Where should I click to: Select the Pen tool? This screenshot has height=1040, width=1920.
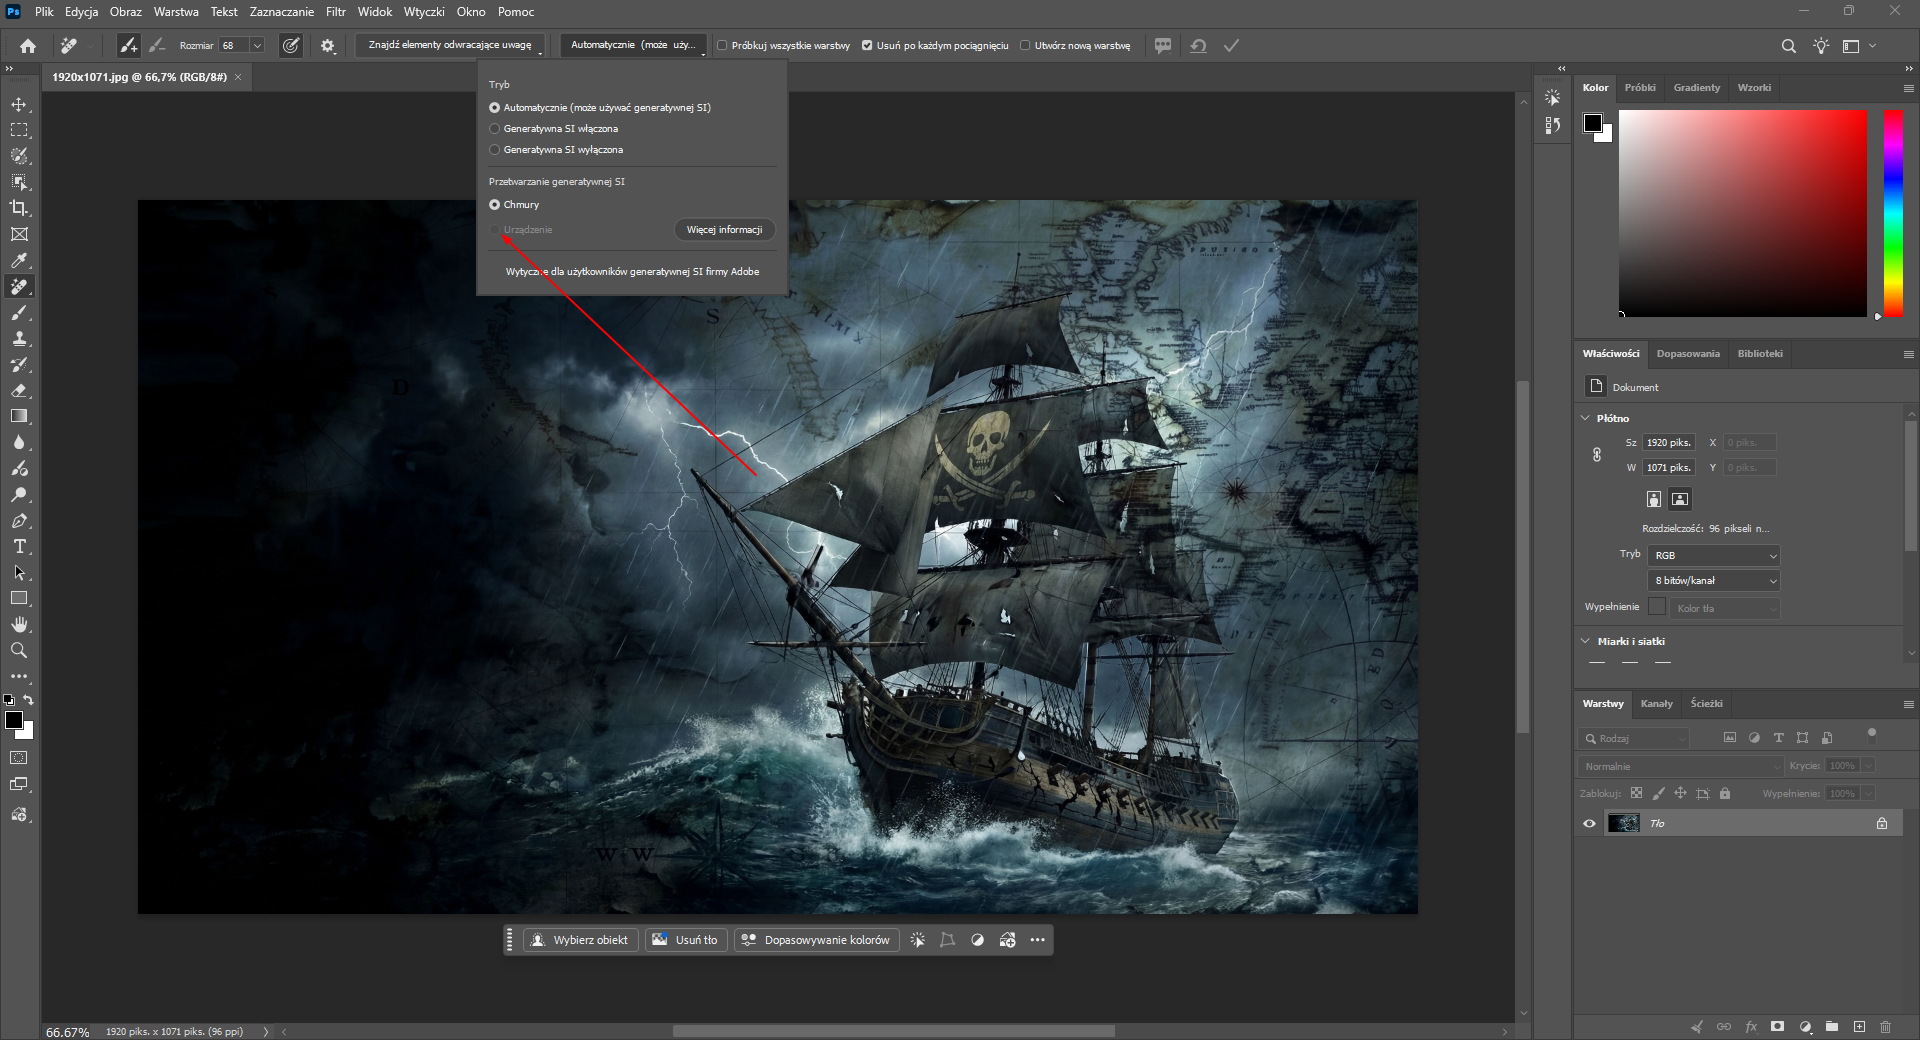coord(19,521)
